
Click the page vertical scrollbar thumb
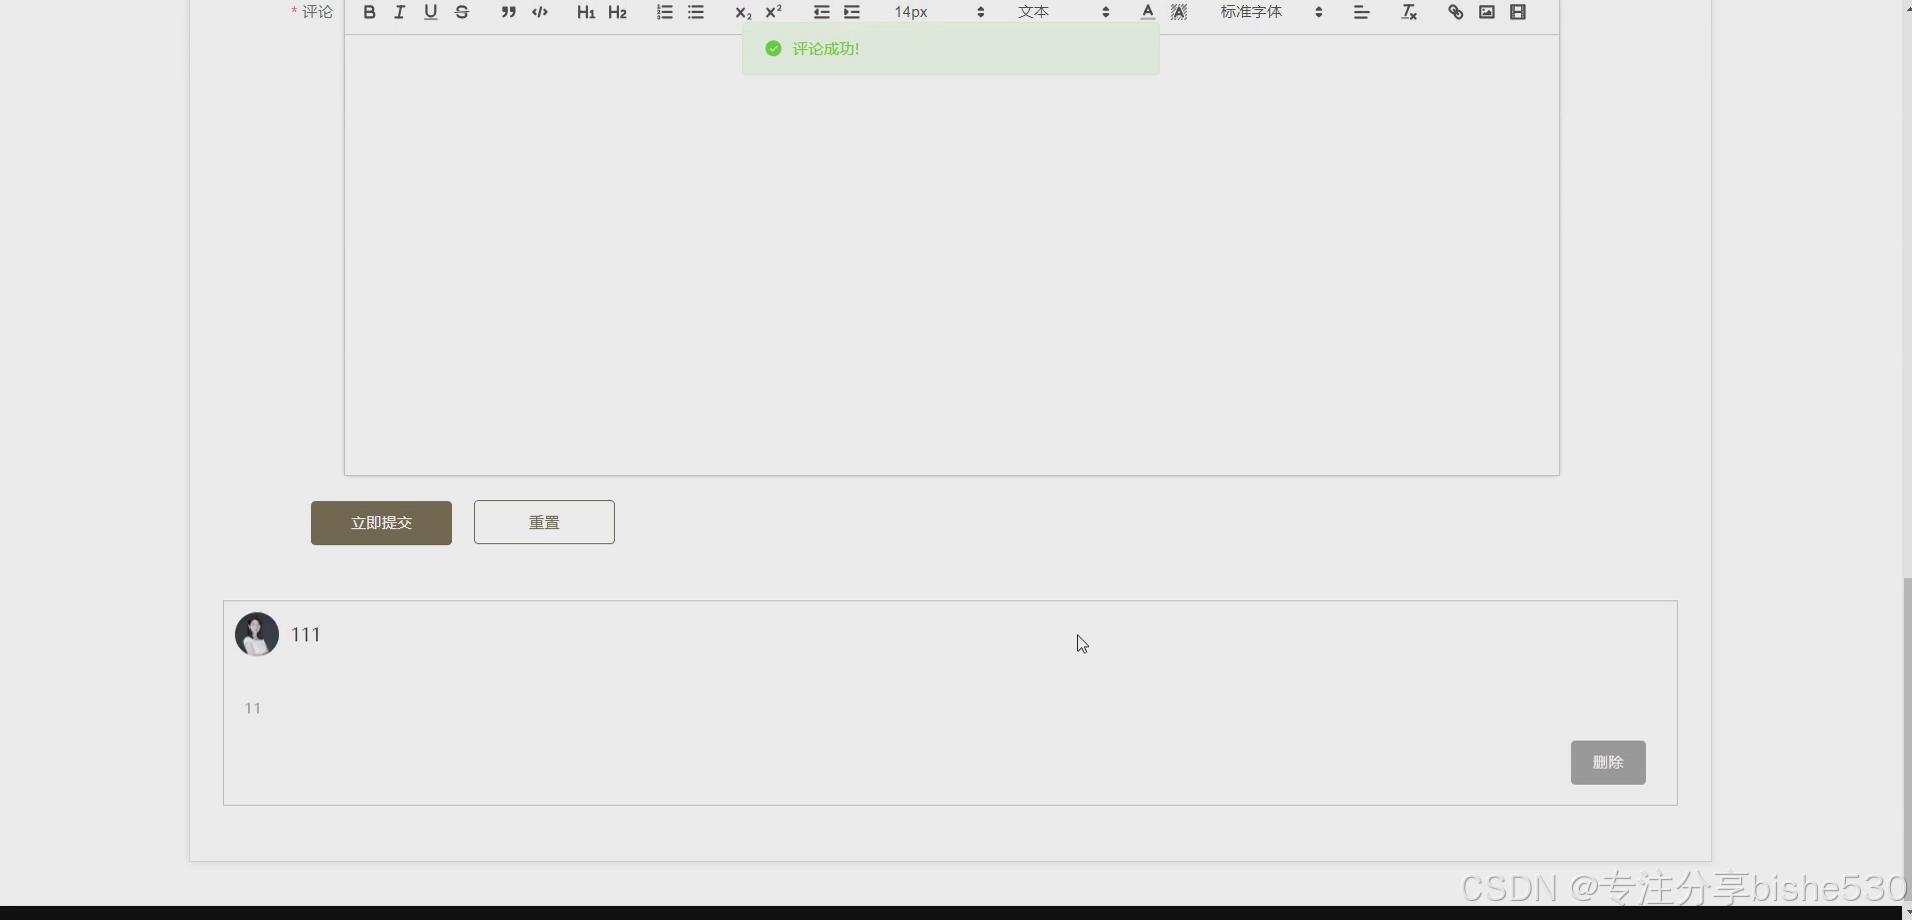(x=1906, y=740)
